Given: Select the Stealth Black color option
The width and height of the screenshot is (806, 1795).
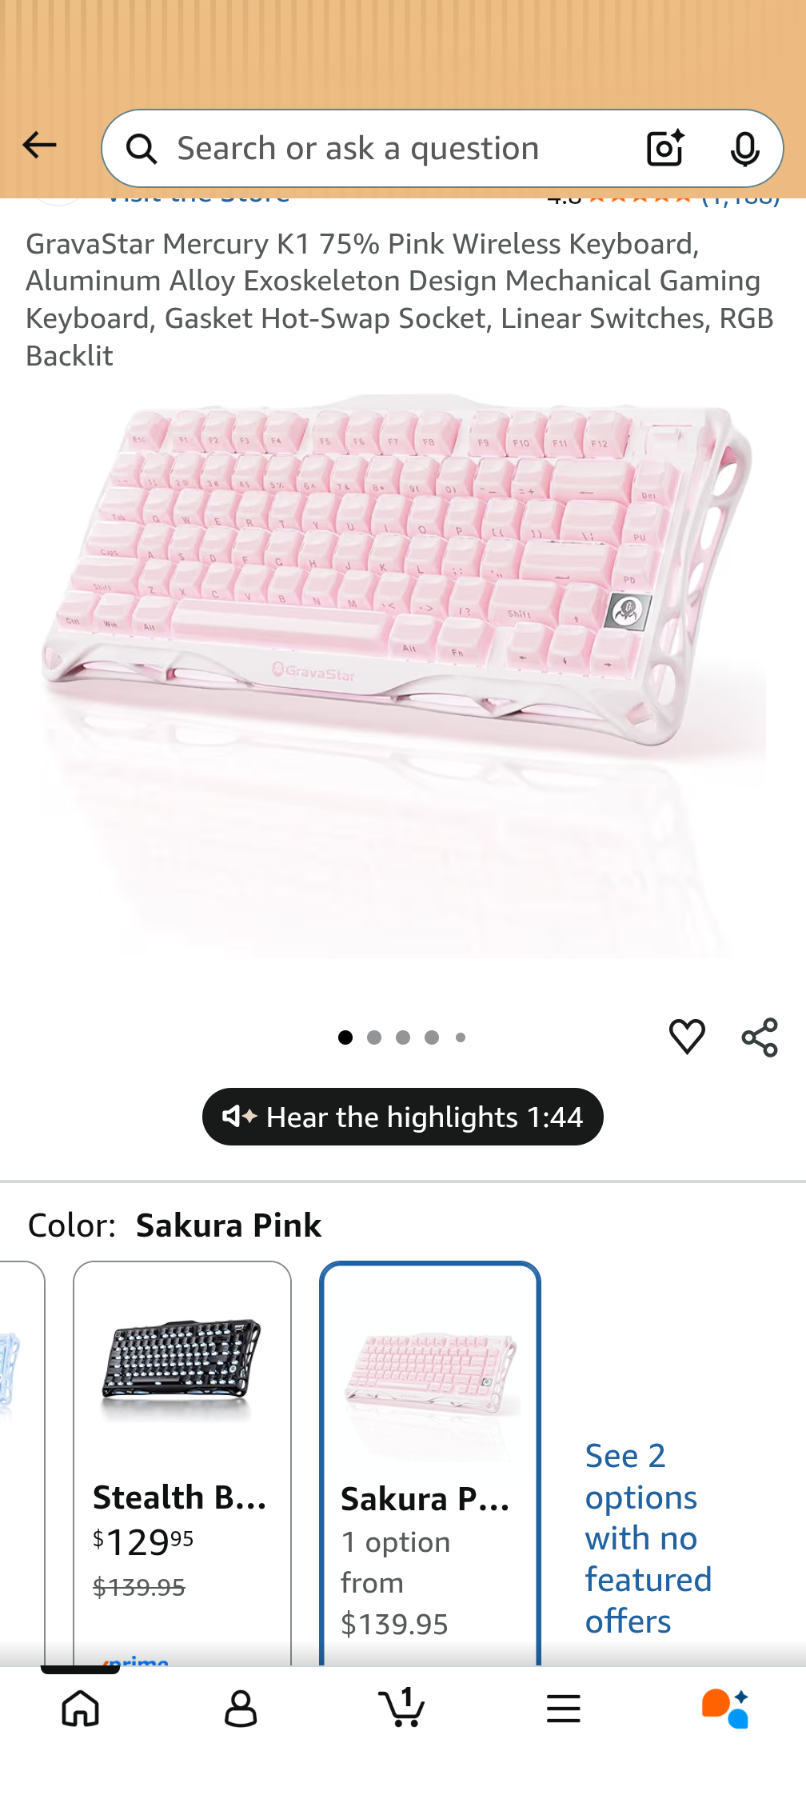Looking at the screenshot, I should click(x=182, y=1463).
